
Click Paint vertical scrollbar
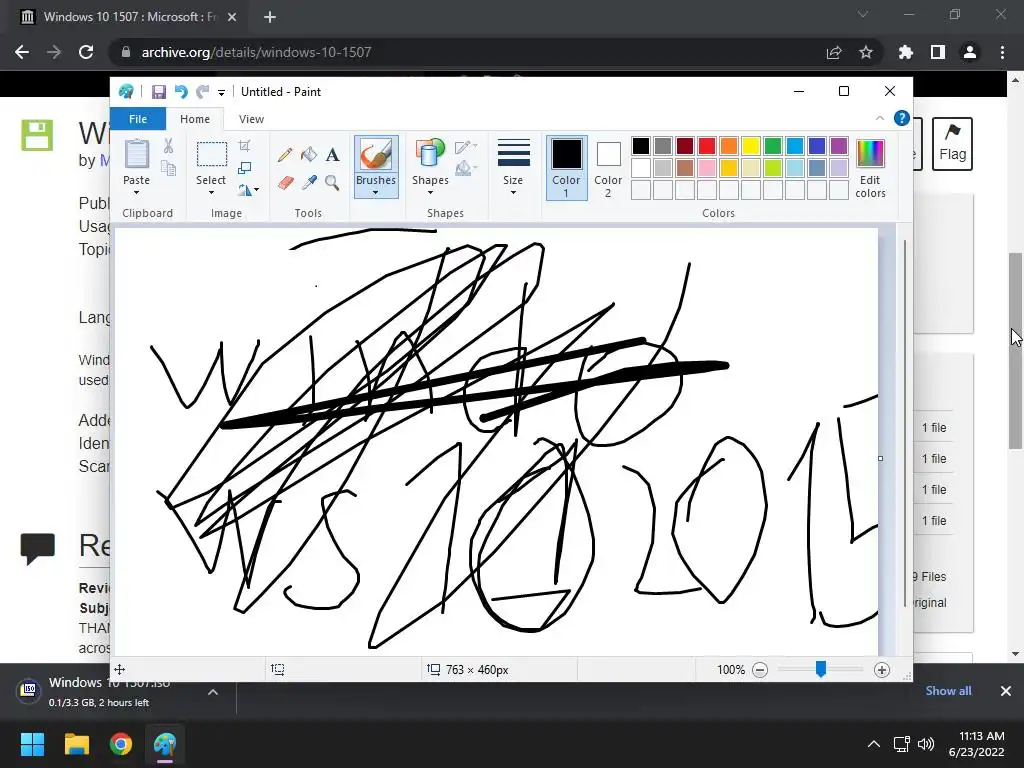[904, 423]
